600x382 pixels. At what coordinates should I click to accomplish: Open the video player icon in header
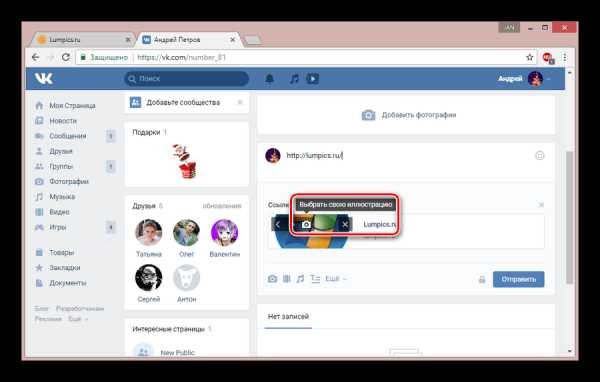[312, 79]
